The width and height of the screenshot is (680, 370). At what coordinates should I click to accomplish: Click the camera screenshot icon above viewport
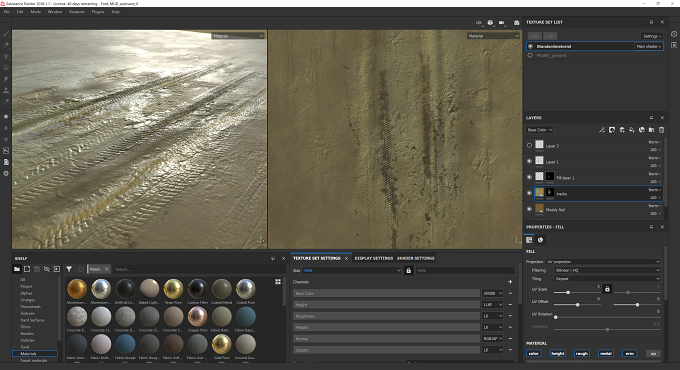click(517, 23)
